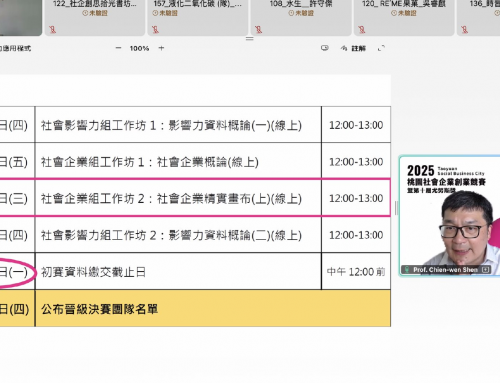The height and width of the screenshot is (383, 500).
Task: Click 未驗證 badge under 157_液化二氧化碳
Action: (165, 13)
